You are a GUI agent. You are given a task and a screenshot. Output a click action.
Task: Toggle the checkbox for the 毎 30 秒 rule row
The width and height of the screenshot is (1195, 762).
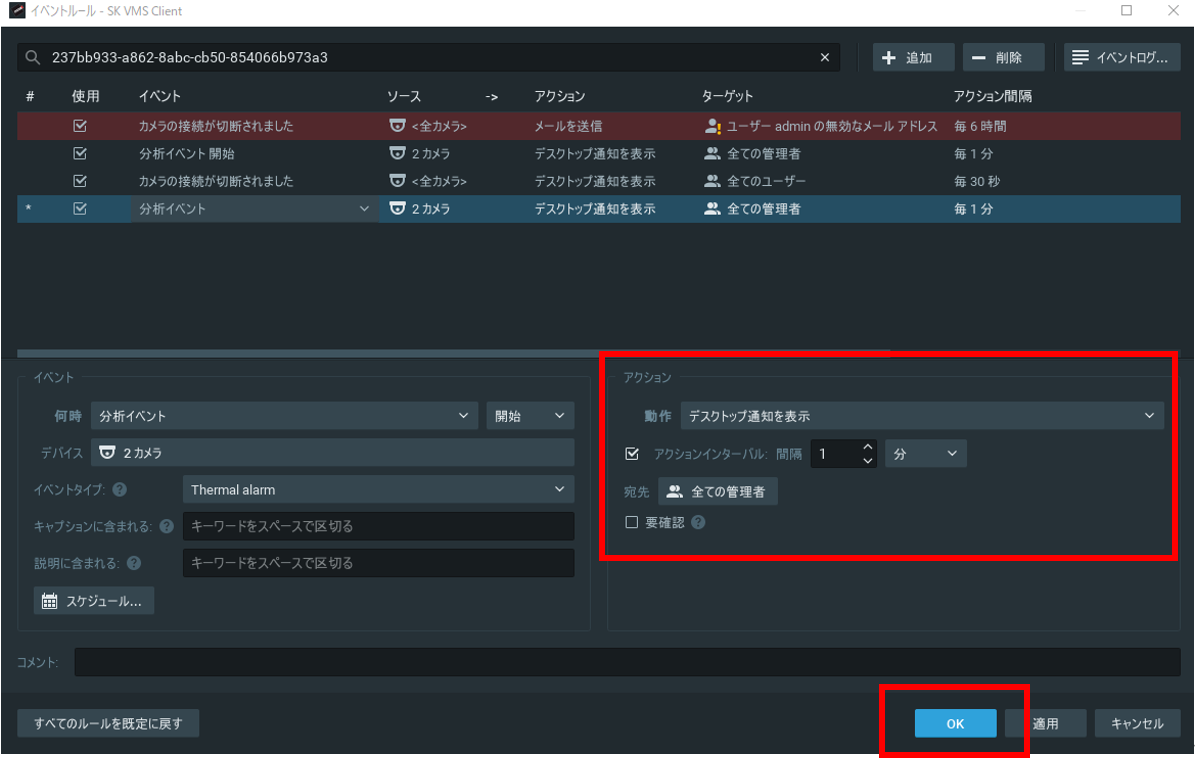click(x=80, y=181)
